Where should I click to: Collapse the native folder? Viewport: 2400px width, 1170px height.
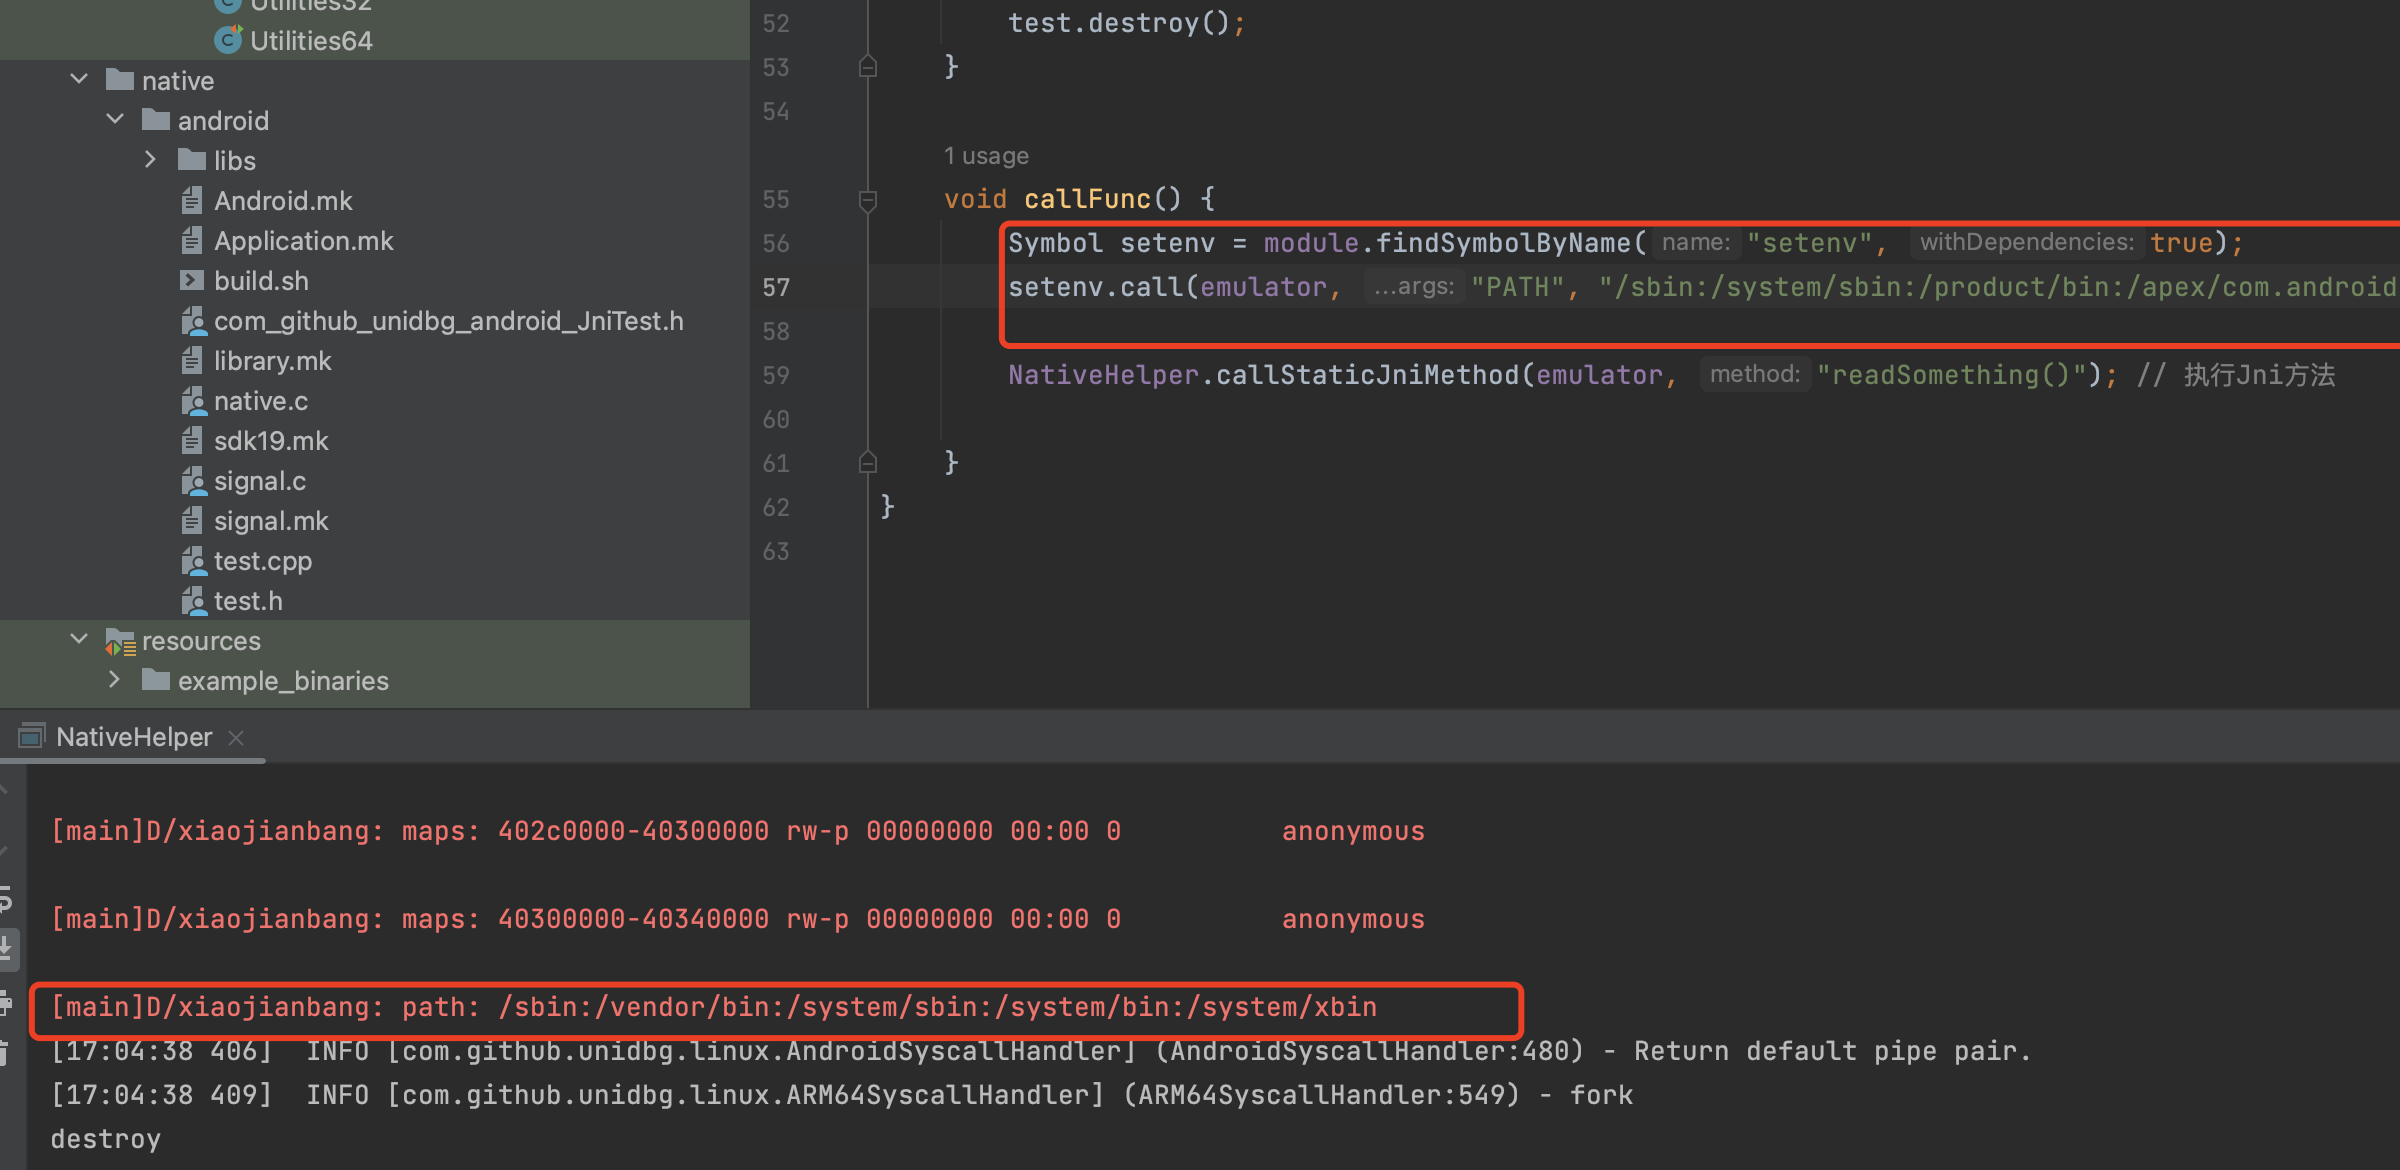coord(79,80)
